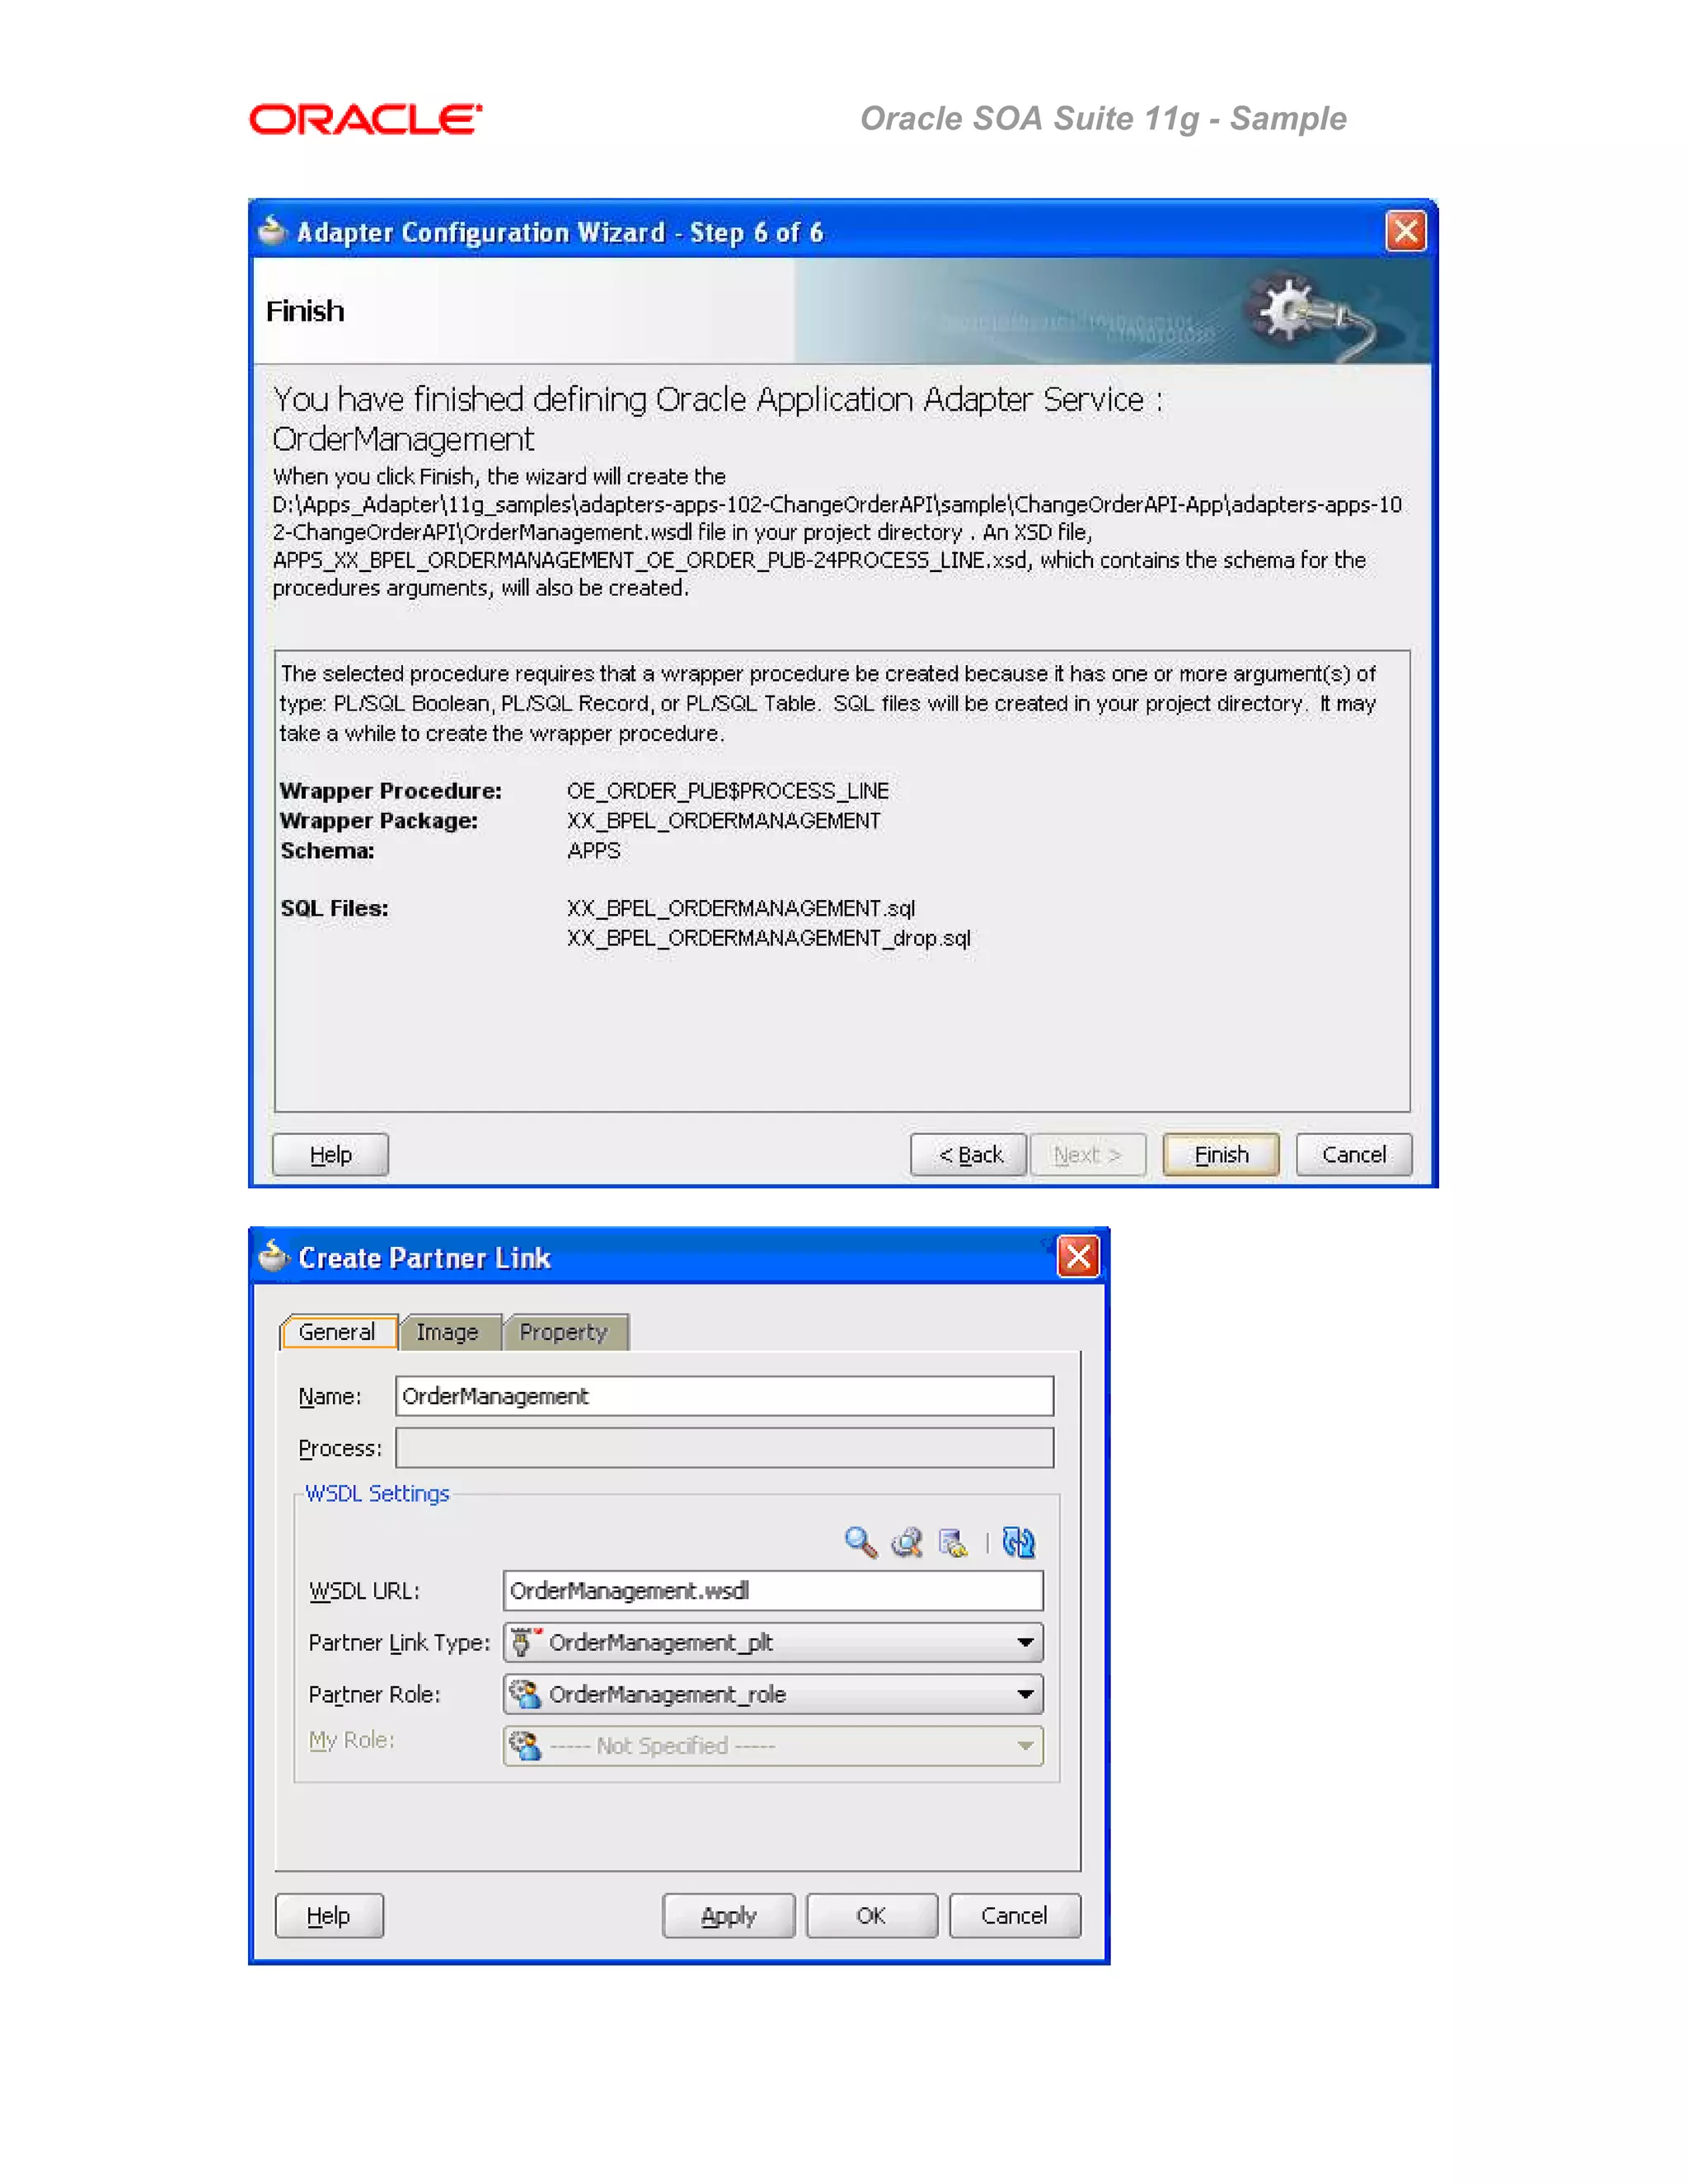This screenshot has height=2184, width=1688.
Task: Click the Name field containing OrderManagement
Action: (725, 1396)
